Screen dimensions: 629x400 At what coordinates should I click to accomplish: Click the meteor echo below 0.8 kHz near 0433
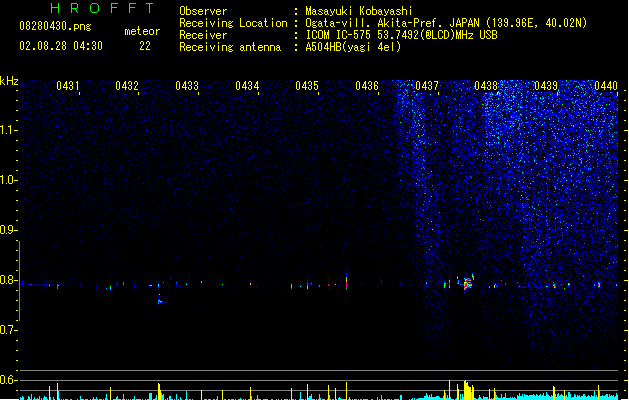click(160, 300)
